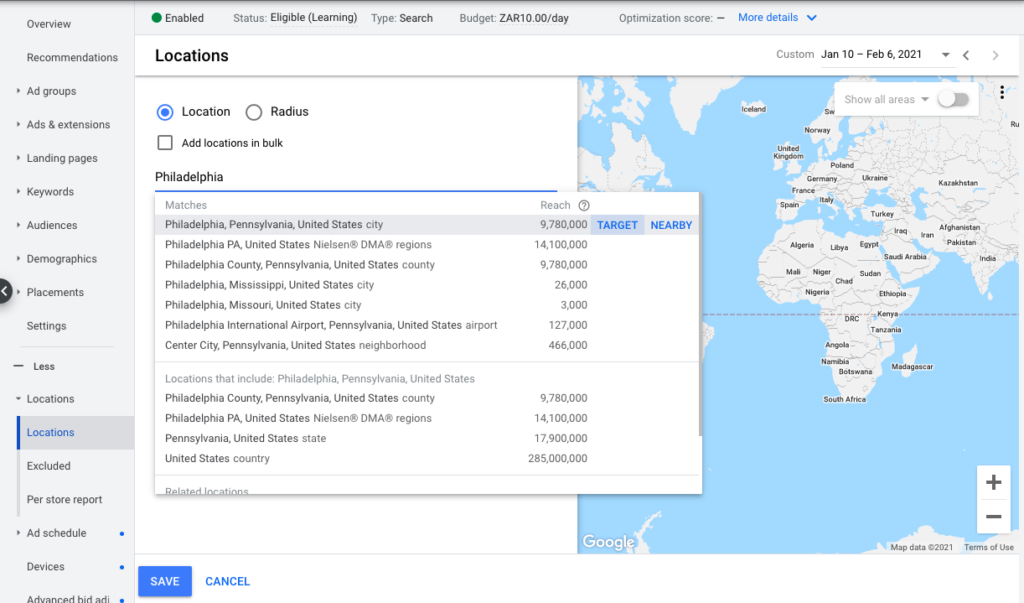
Task: Expand Landing pages section
Action: coord(18,157)
